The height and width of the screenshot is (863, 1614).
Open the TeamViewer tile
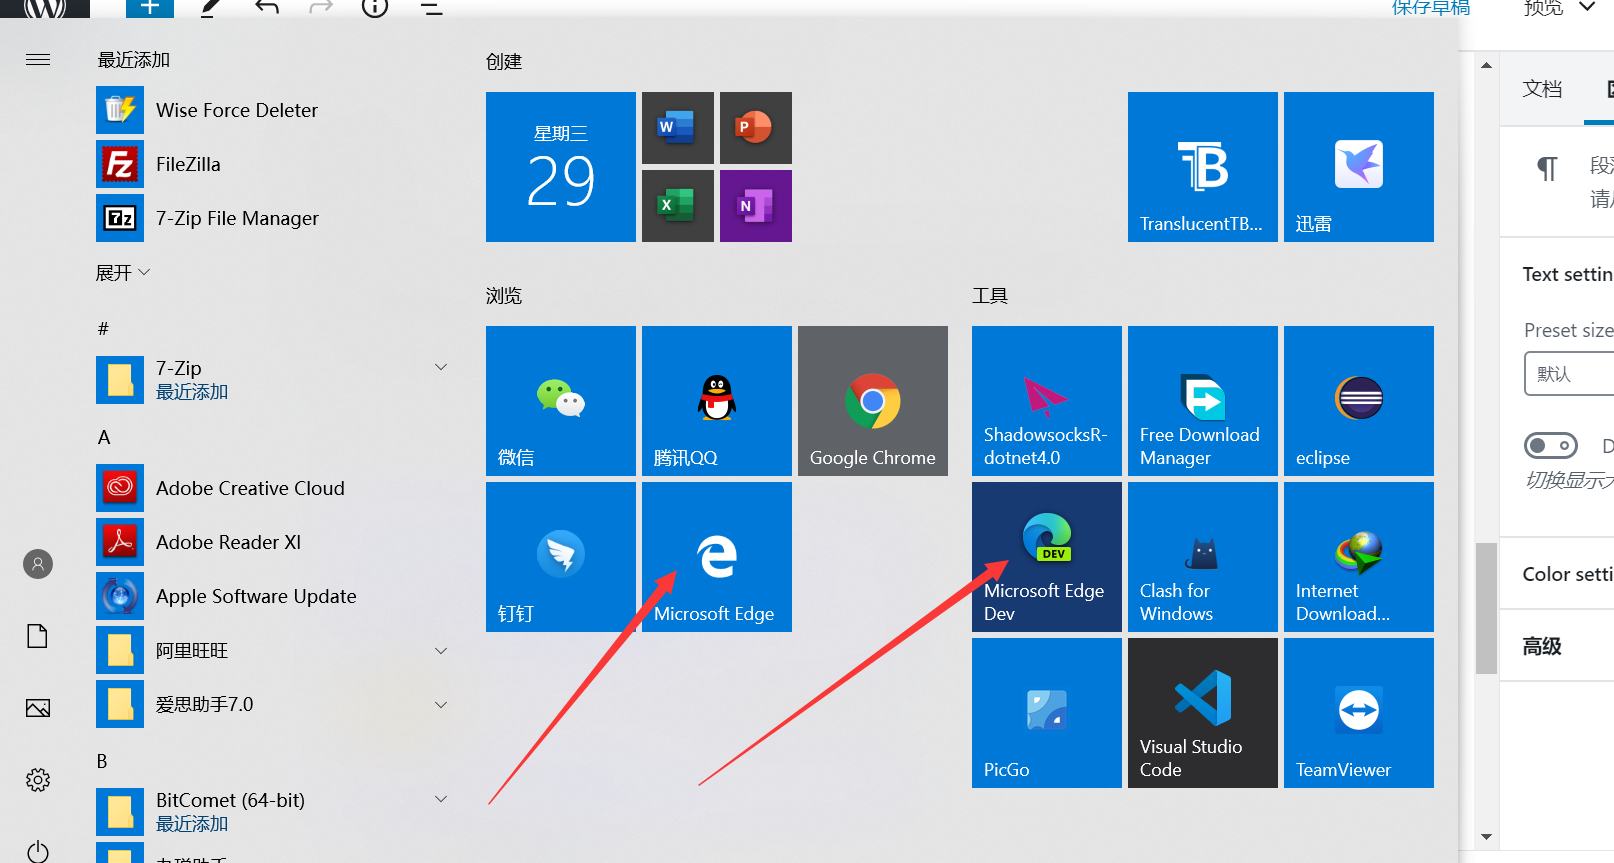tap(1359, 713)
